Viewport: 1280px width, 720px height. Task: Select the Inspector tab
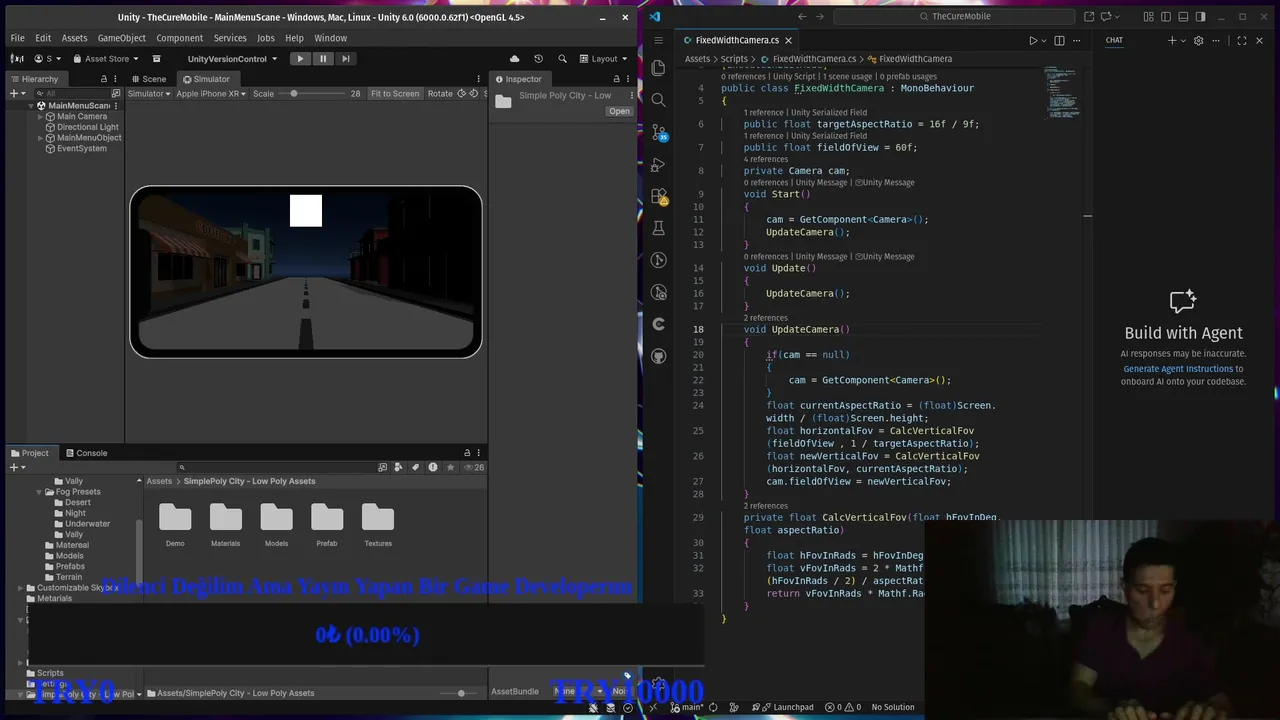coord(518,79)
